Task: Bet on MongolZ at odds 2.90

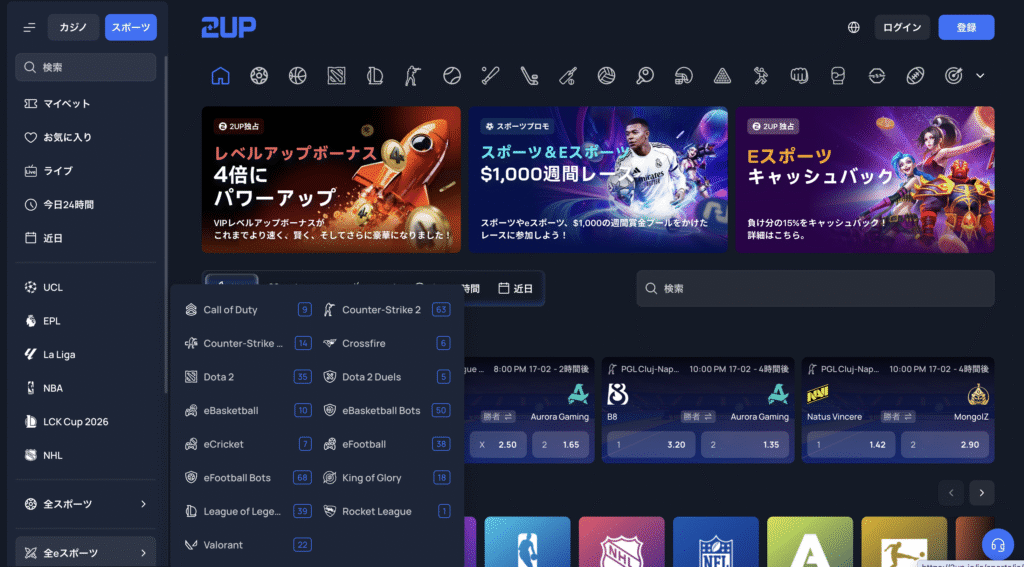Action: coord(944,445)
